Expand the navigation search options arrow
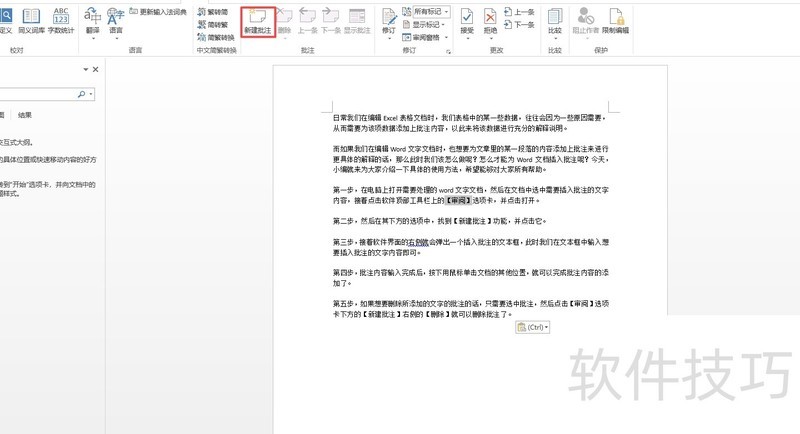The height and width of the screenshot is (434, 800). (x=92, y=94)
